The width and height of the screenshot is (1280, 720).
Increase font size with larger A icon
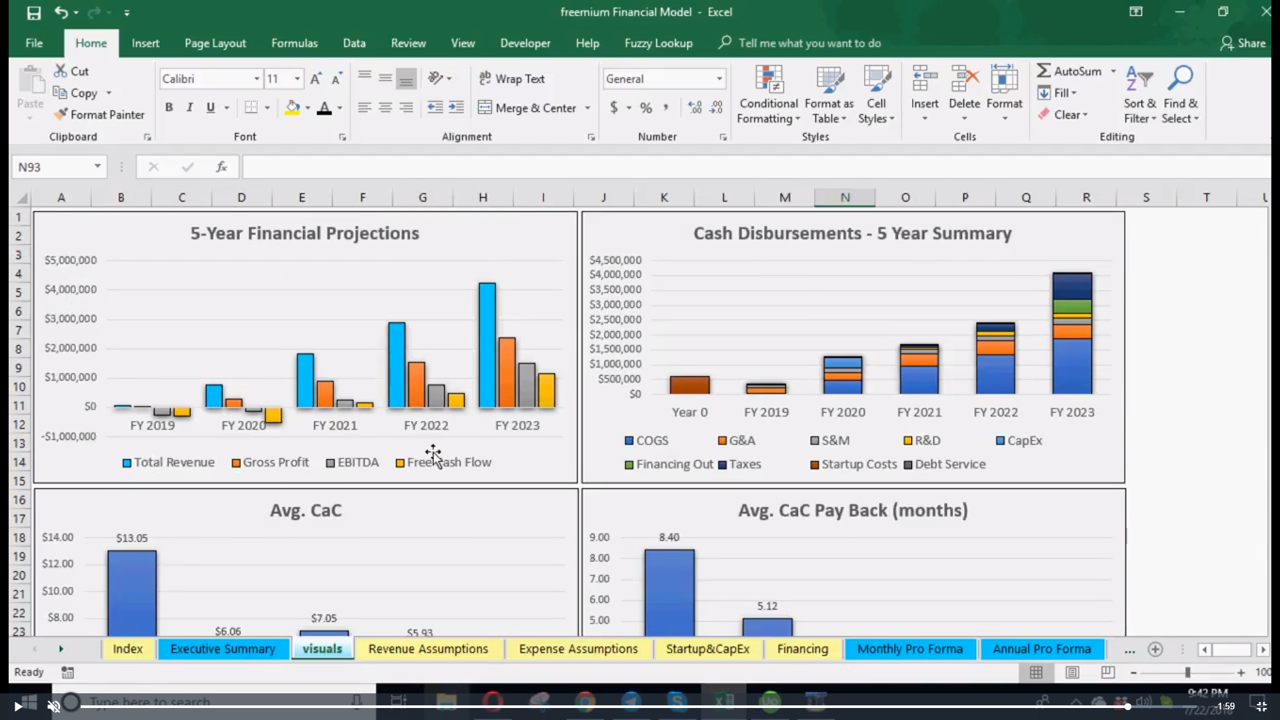[316, 79]
